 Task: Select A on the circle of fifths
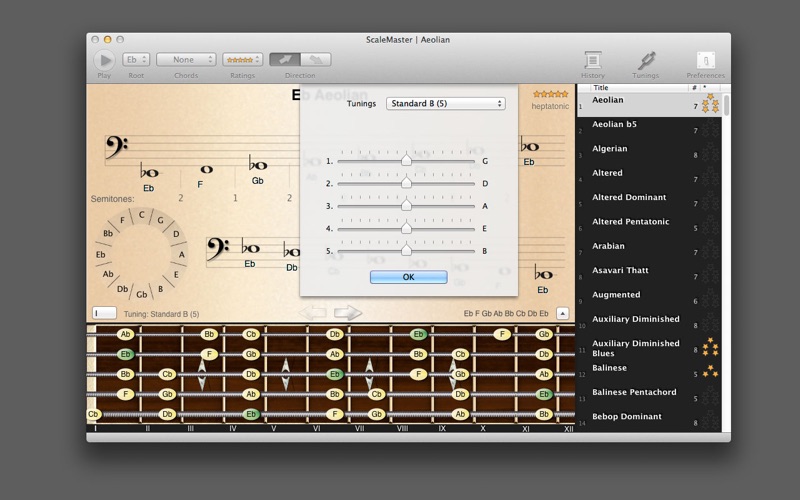point(182,255)
